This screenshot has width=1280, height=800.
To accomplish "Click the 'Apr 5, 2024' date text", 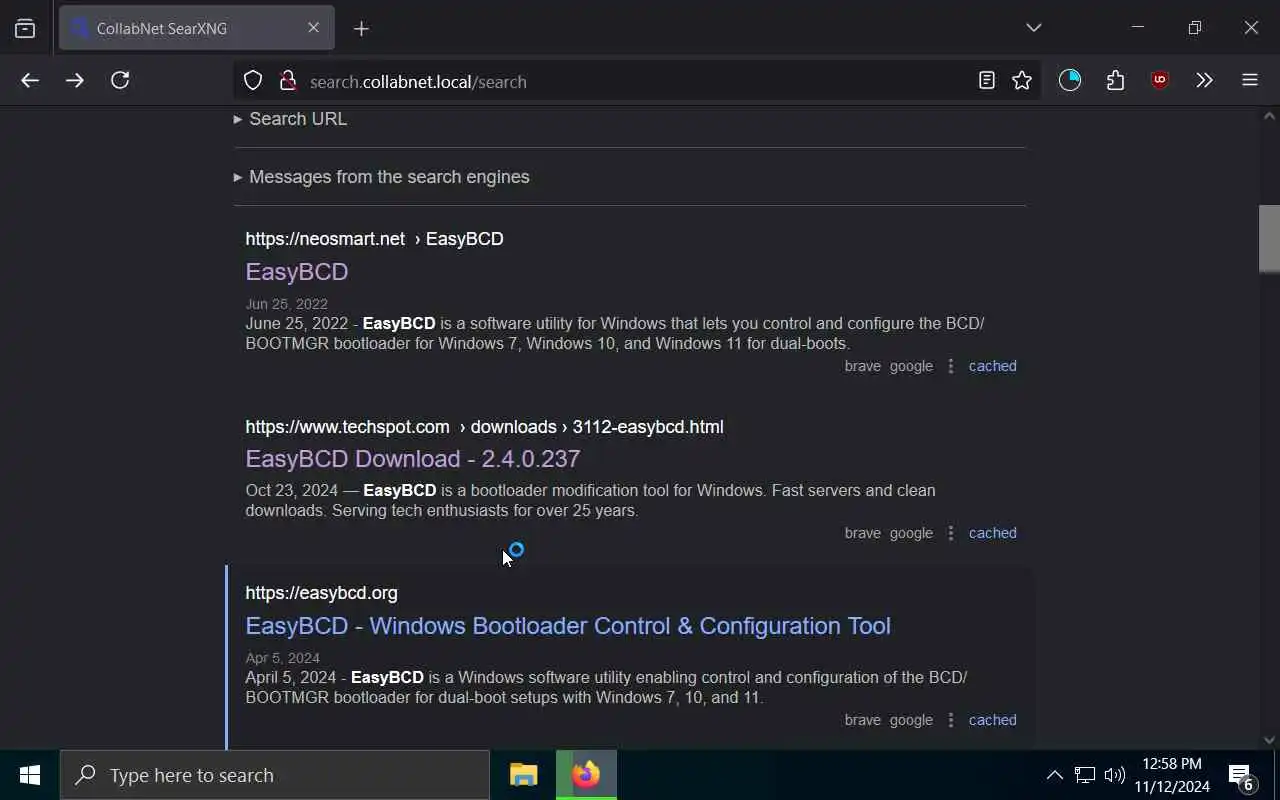I will click(282, 658).
